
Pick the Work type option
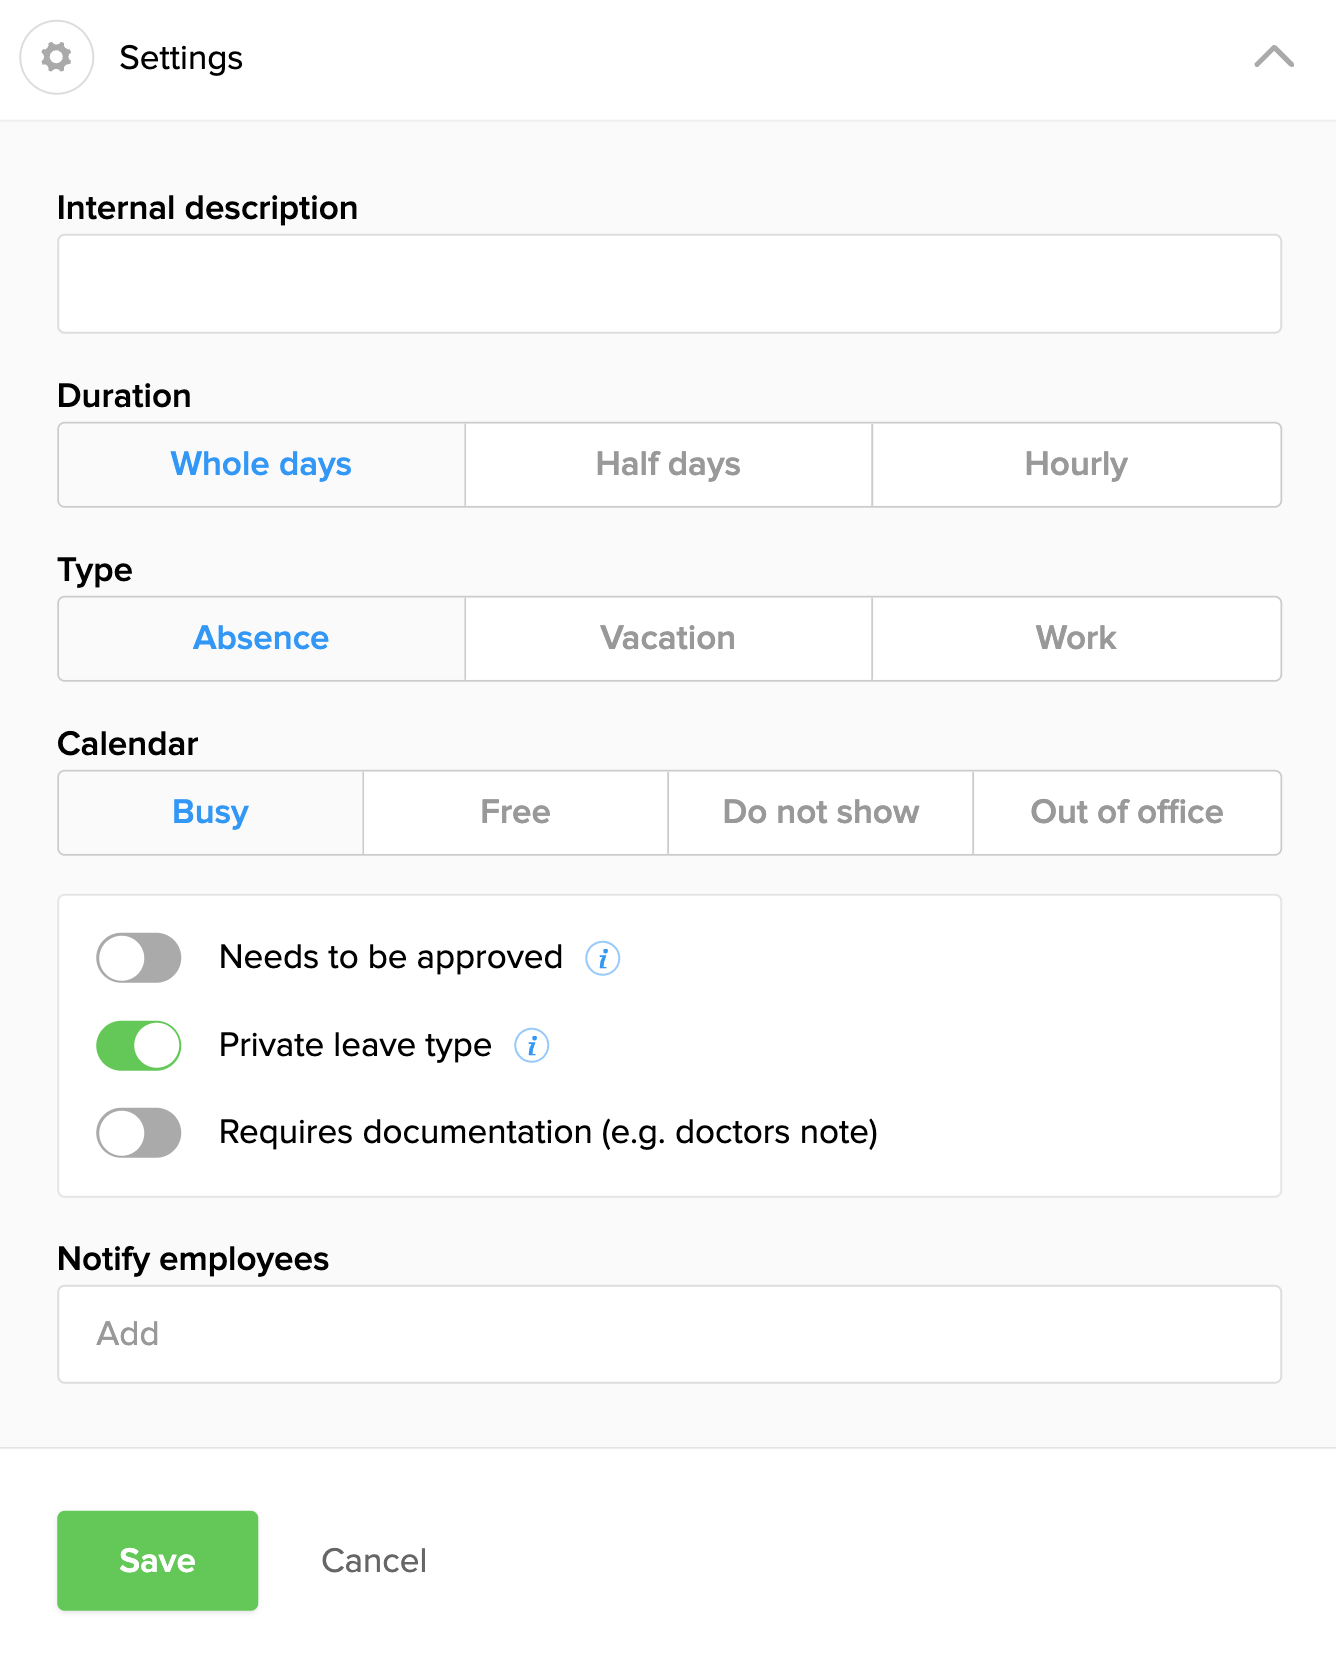(1076, 639)
